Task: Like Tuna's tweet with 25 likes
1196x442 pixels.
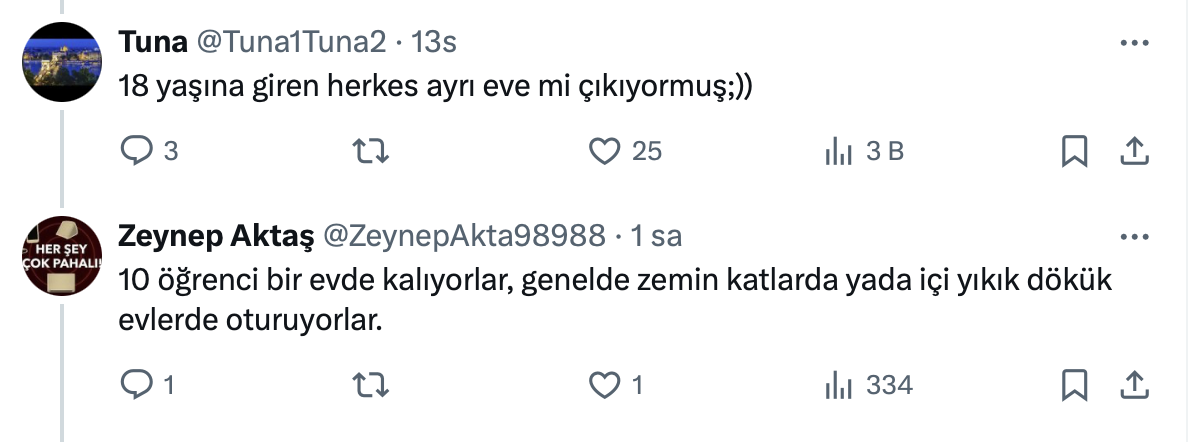Action: pyautogui.click(x=602, y=150)
